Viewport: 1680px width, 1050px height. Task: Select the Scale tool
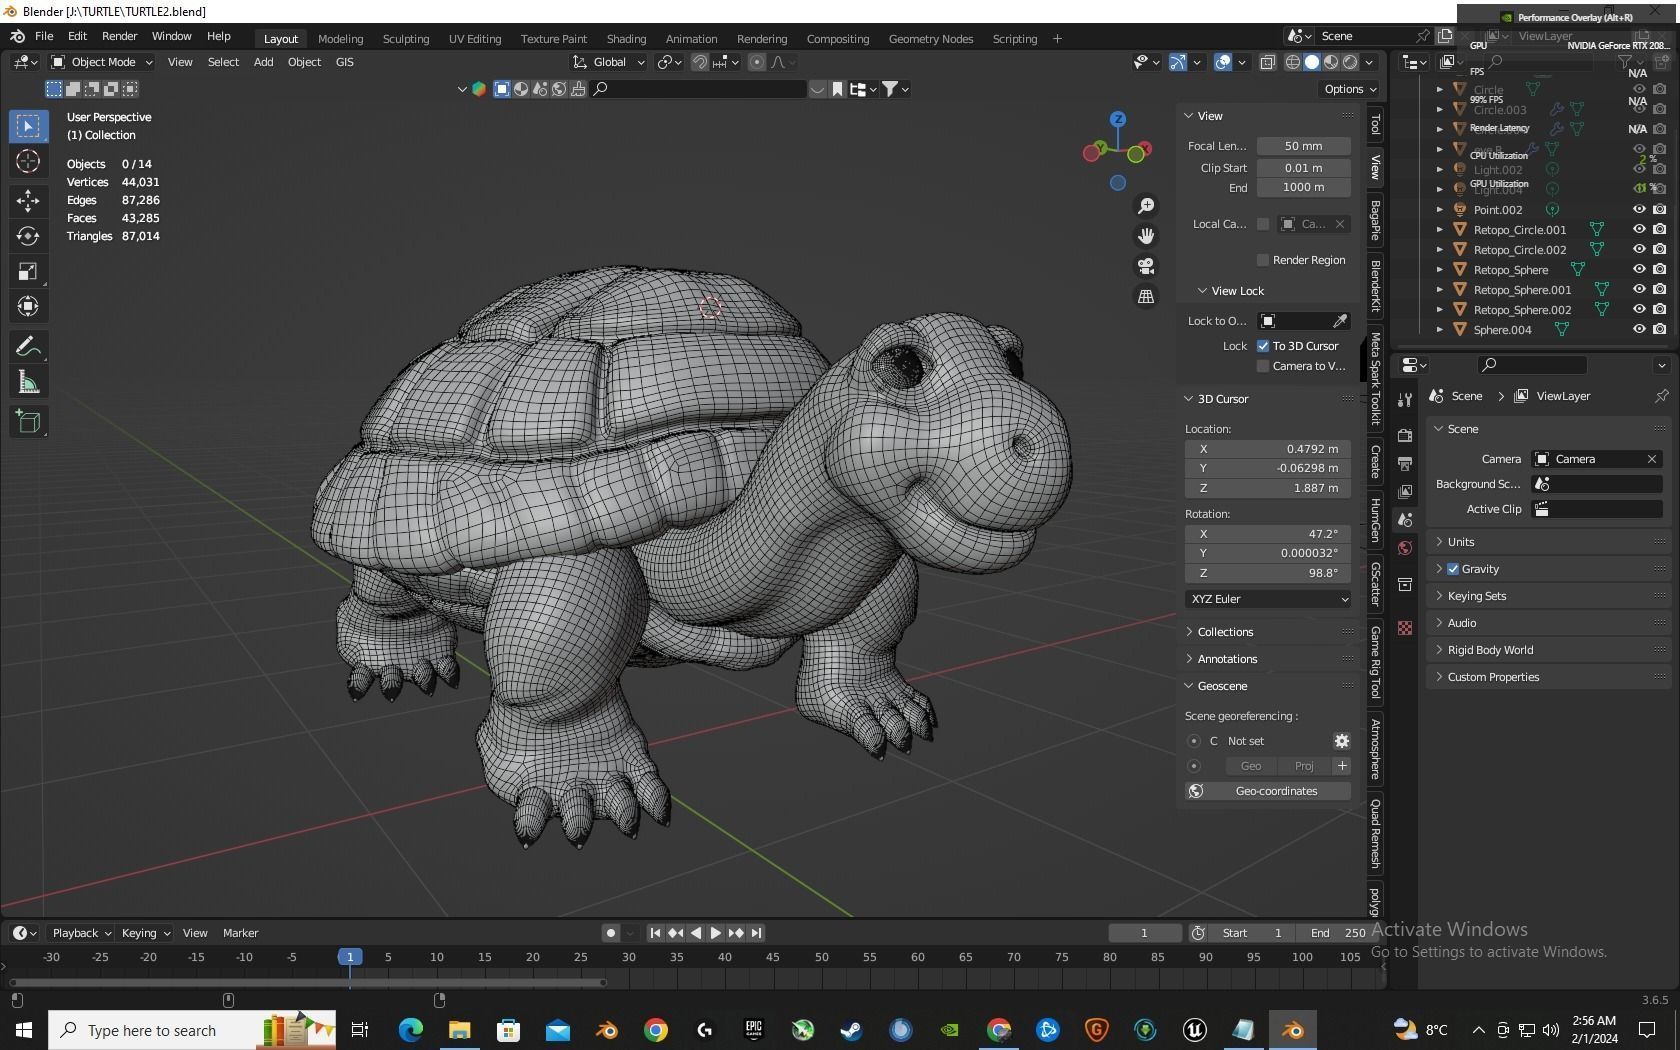tap(28, 271)
